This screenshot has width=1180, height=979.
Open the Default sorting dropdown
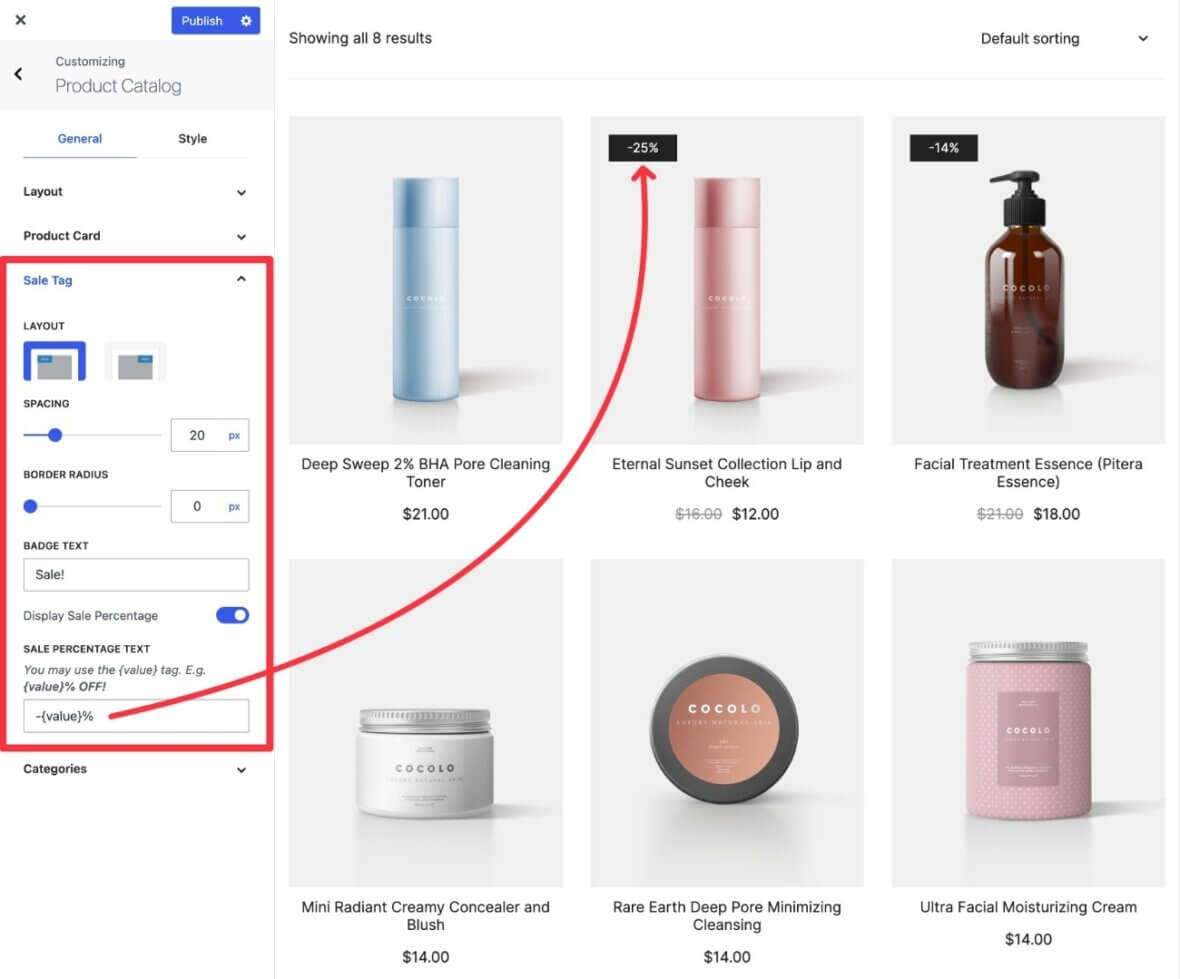1064,39
